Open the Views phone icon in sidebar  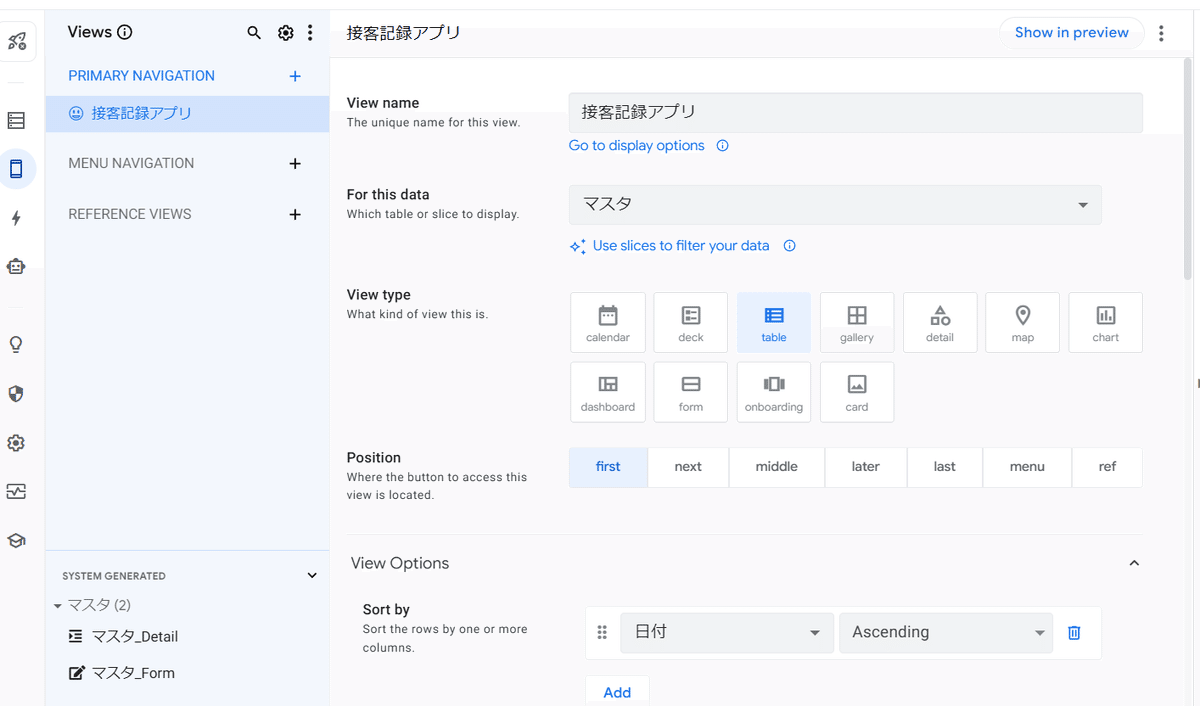tap(16, 169)
